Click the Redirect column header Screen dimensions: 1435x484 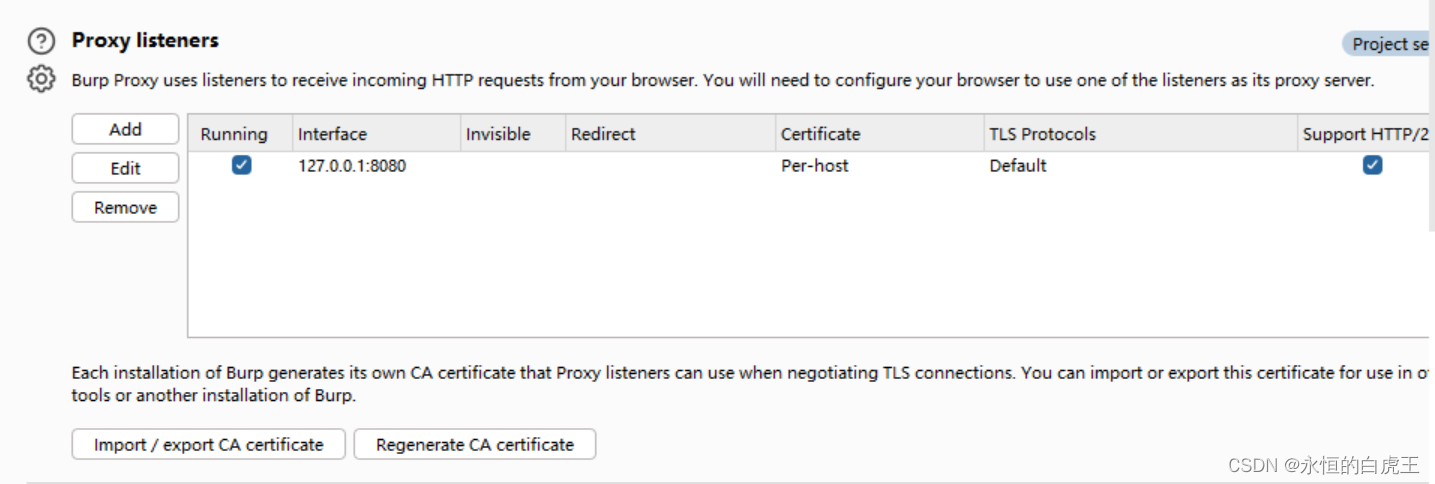click(670, 134)
